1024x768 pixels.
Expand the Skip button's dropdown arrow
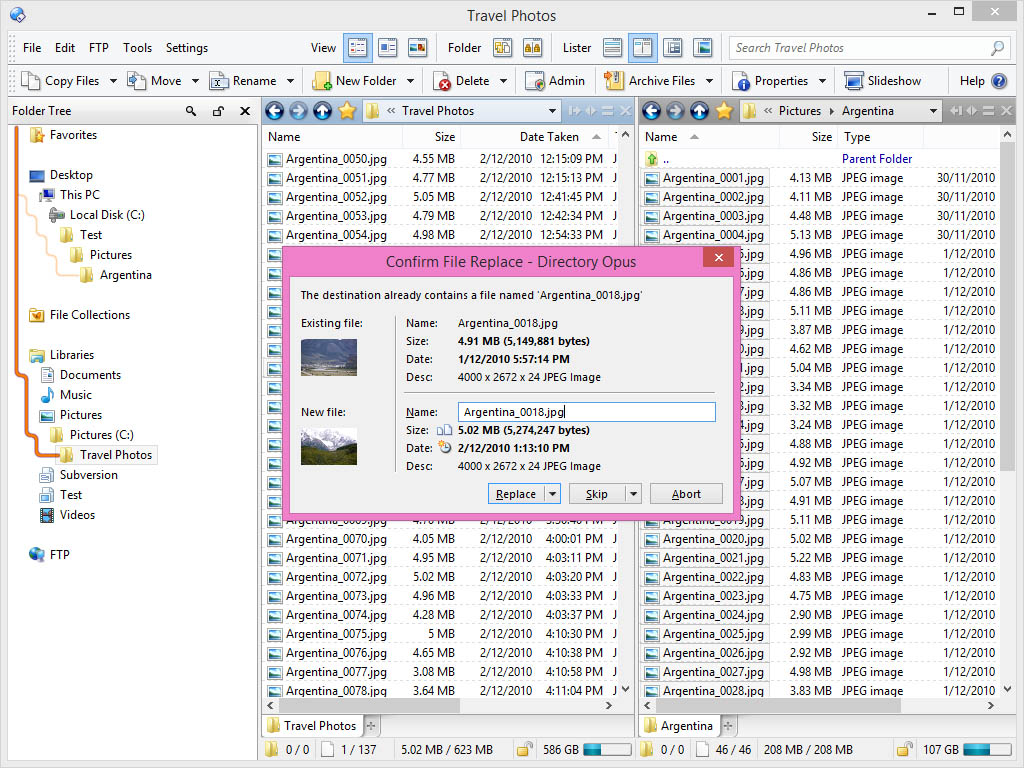632,494
